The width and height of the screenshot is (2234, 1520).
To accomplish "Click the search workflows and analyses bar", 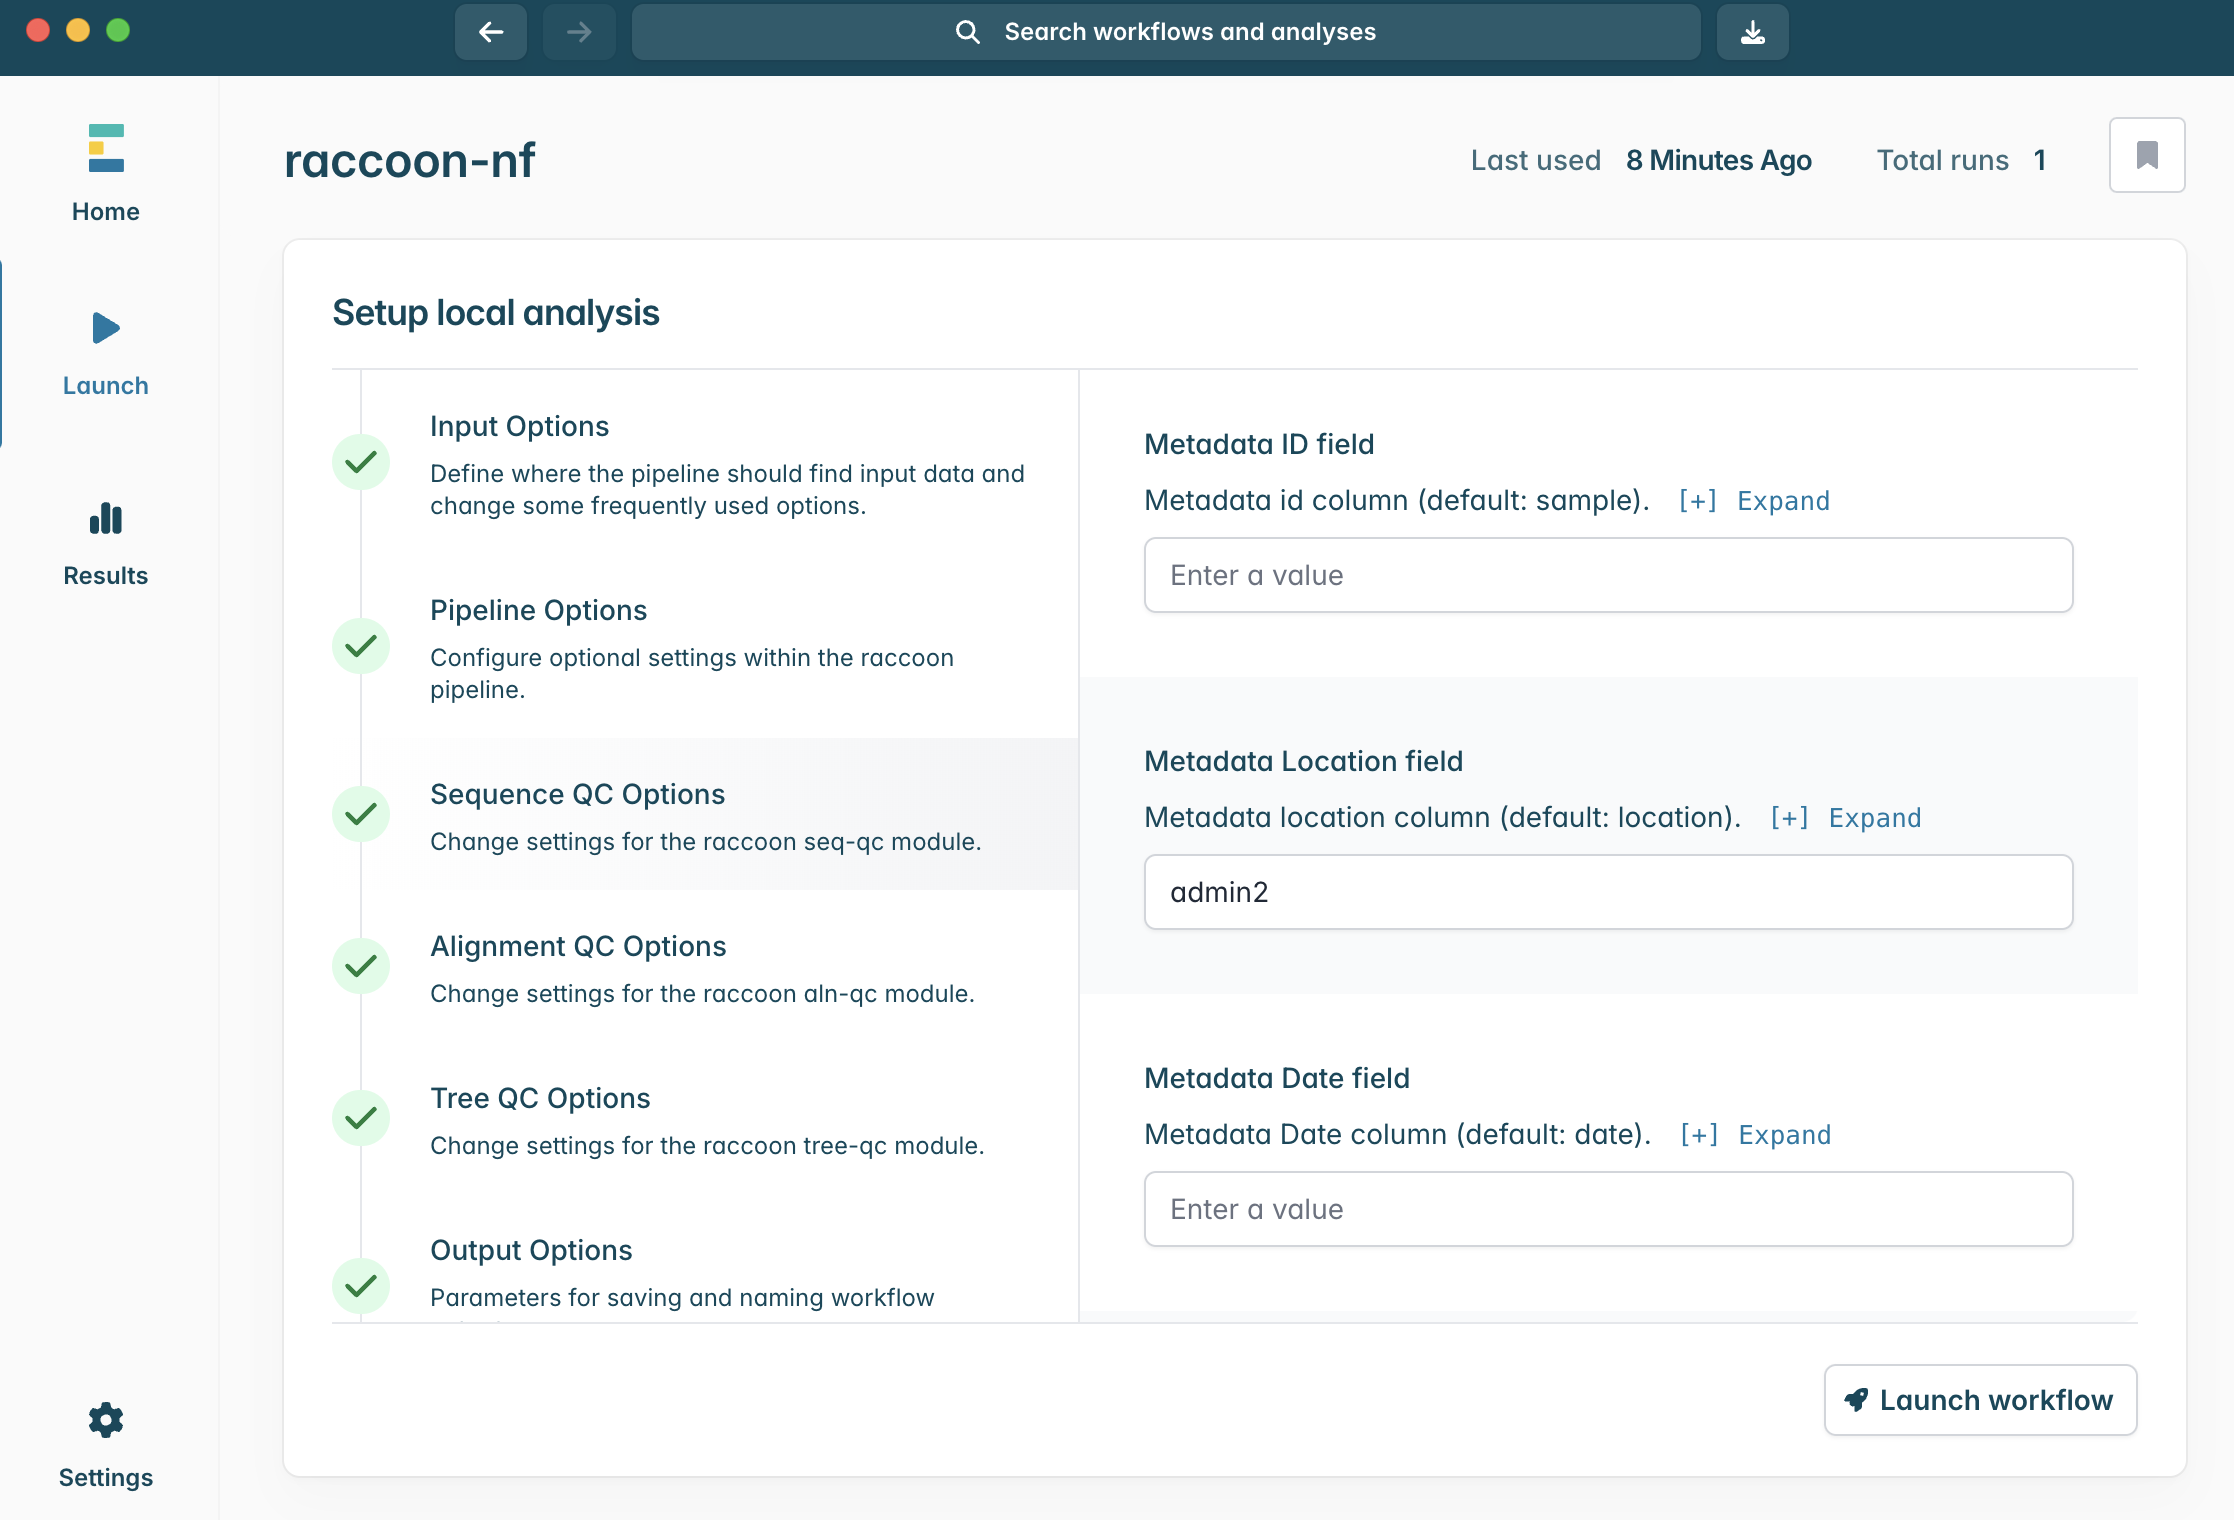I will tap(1166, 32).
